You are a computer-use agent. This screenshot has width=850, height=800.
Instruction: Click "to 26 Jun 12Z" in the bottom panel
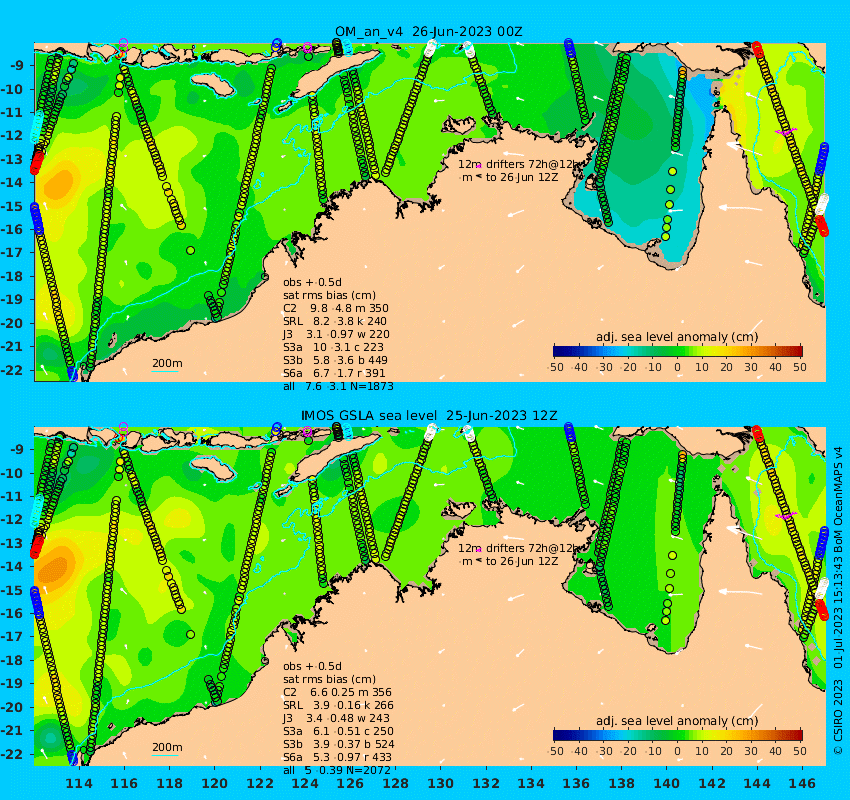(x=521, y=561)
